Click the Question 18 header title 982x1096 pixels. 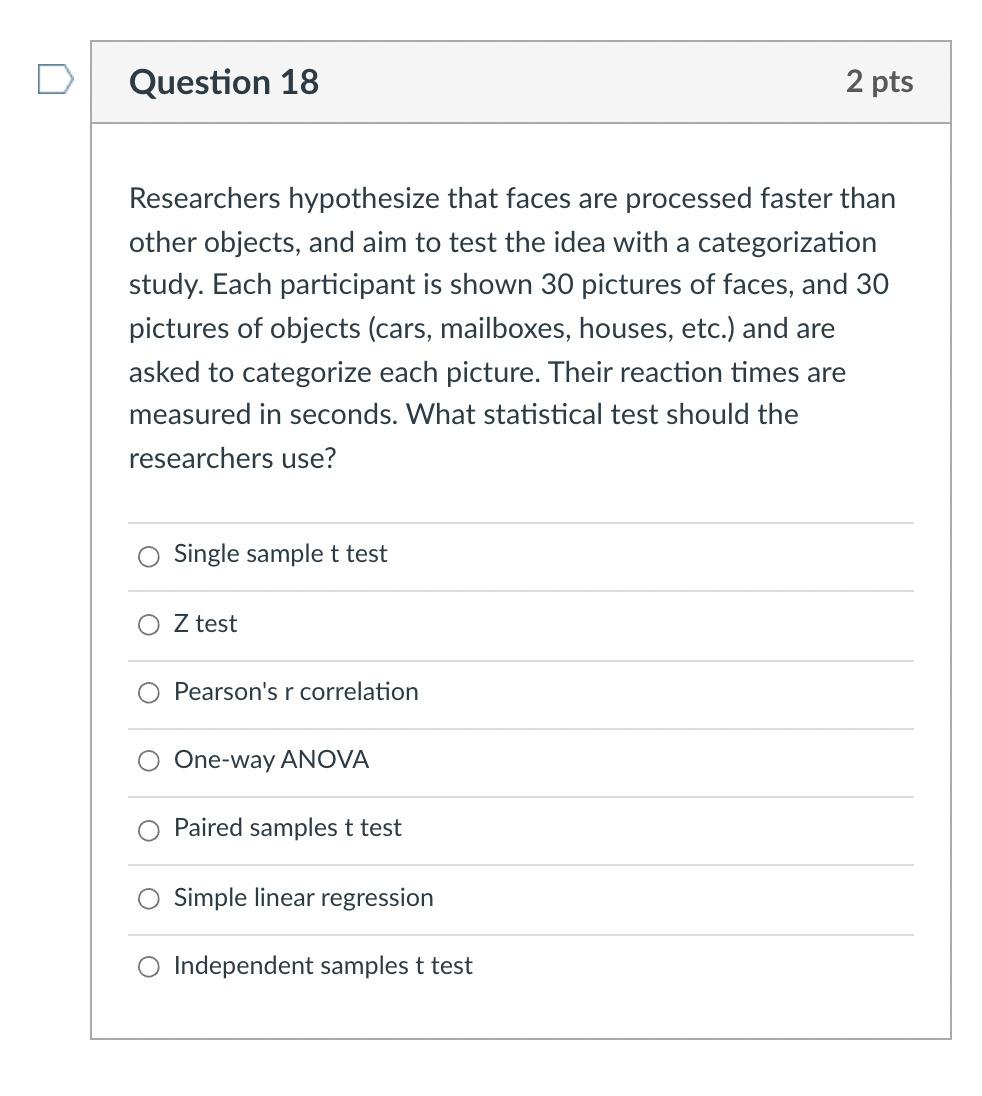click(222, 82)
